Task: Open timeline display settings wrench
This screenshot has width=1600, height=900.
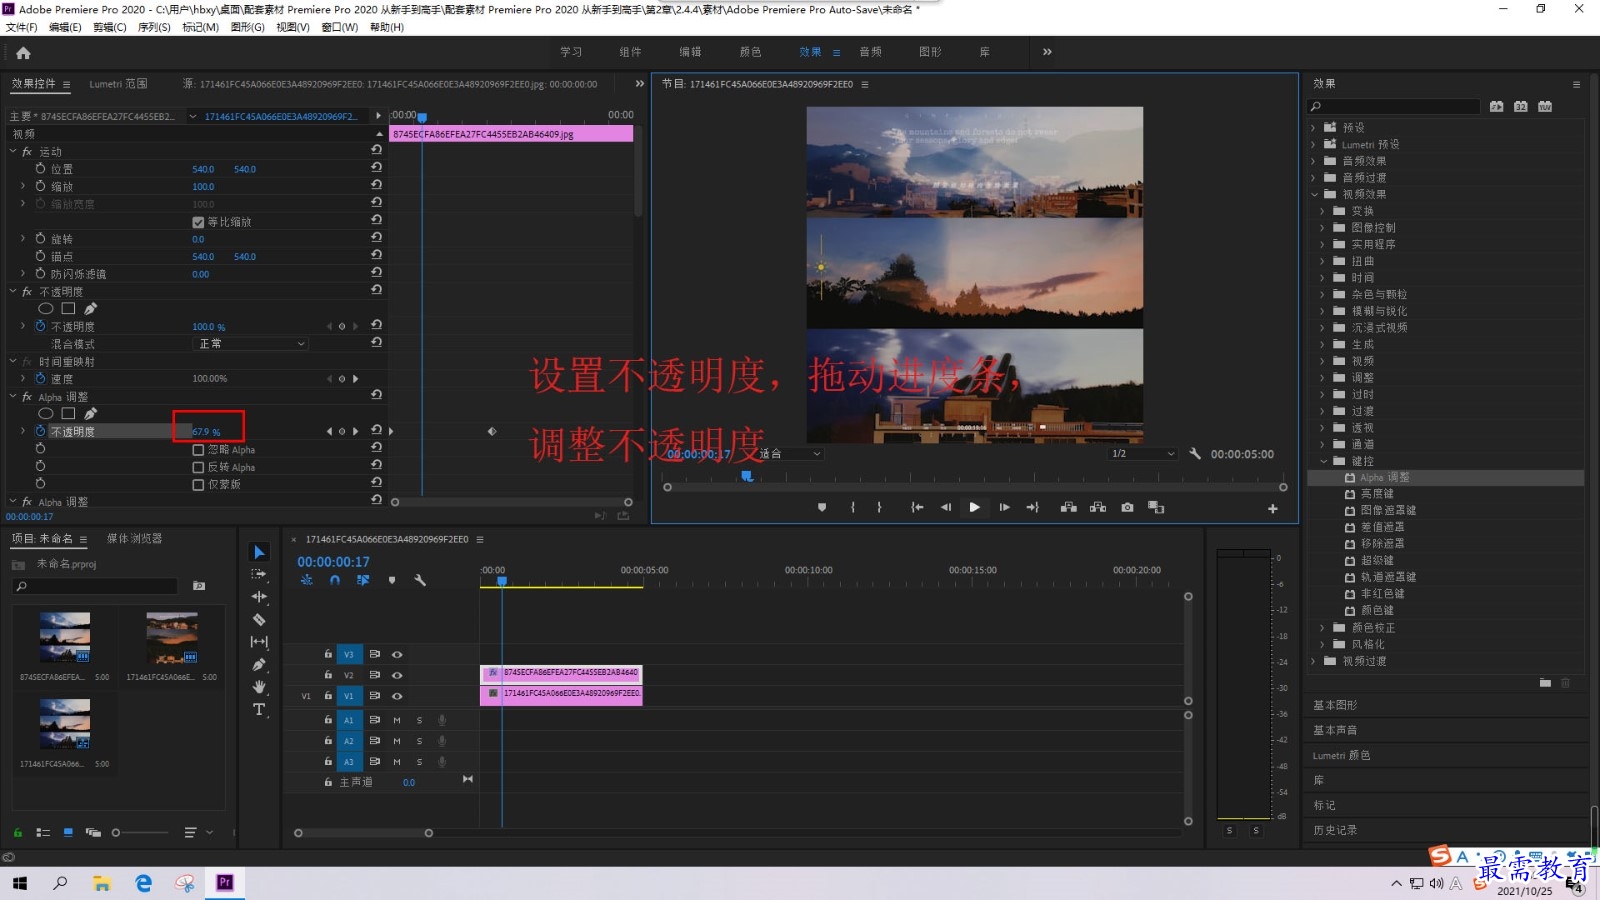Action: point(420,580)
